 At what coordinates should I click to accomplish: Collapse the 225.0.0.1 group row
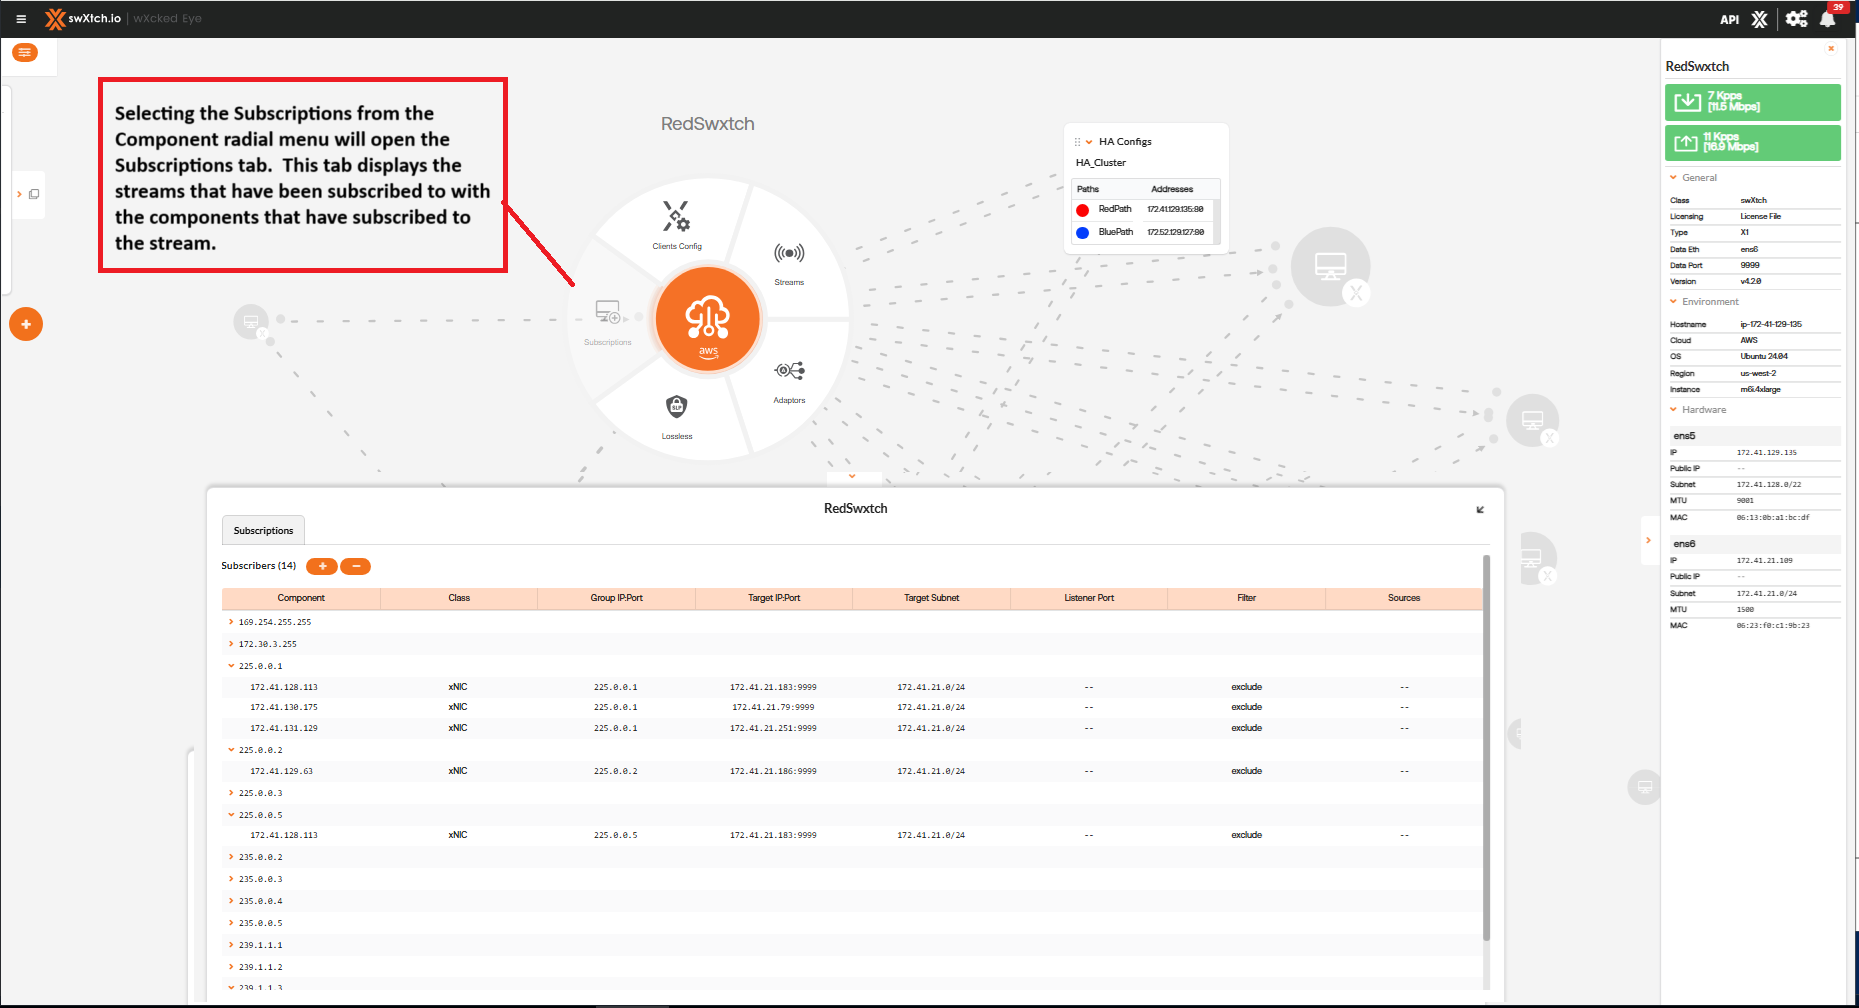pyautogui.click(x=231, y=666)
